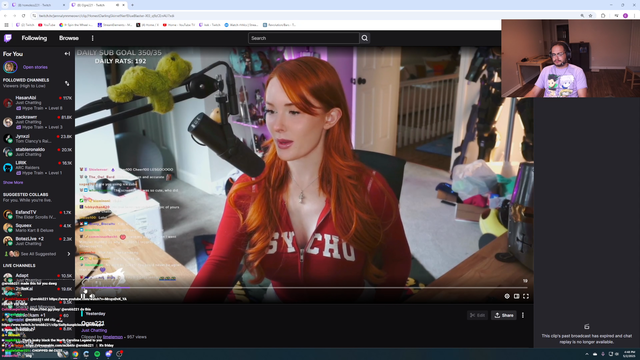This screenshot has height=360, width=640.
Task: Open the Browse page
Action: [69, 38]
